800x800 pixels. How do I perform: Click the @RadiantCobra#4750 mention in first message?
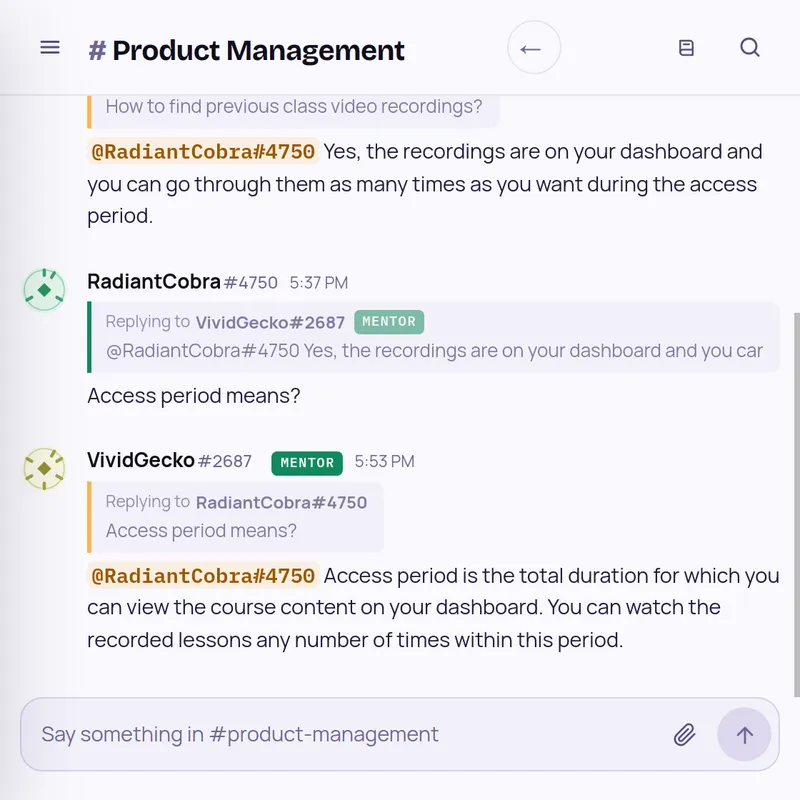[203, 152]
